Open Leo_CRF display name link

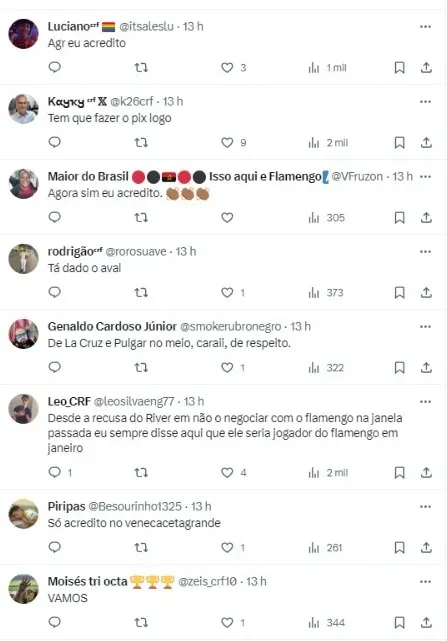click(x=69, y=401)
